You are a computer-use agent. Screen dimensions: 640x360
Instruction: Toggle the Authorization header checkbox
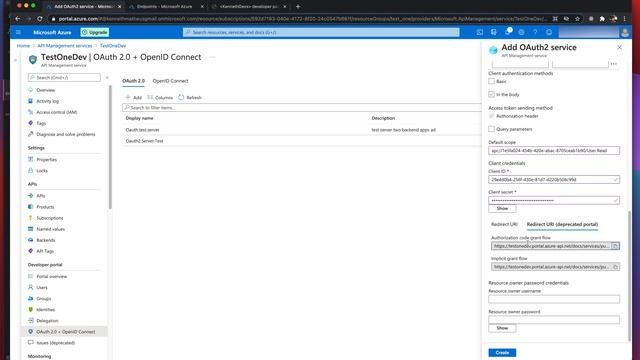491,116
